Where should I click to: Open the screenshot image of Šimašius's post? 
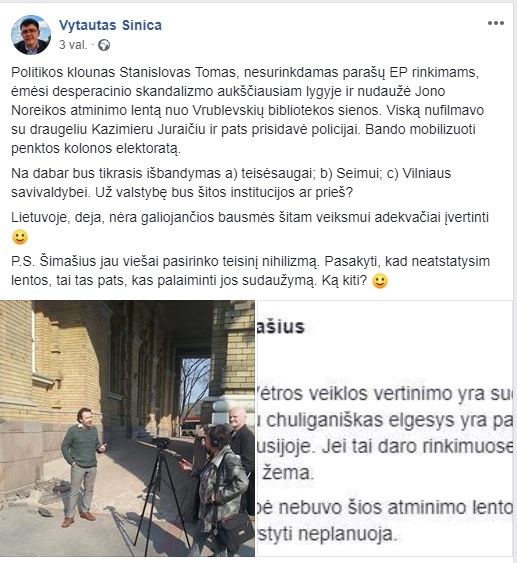point(385,428)
